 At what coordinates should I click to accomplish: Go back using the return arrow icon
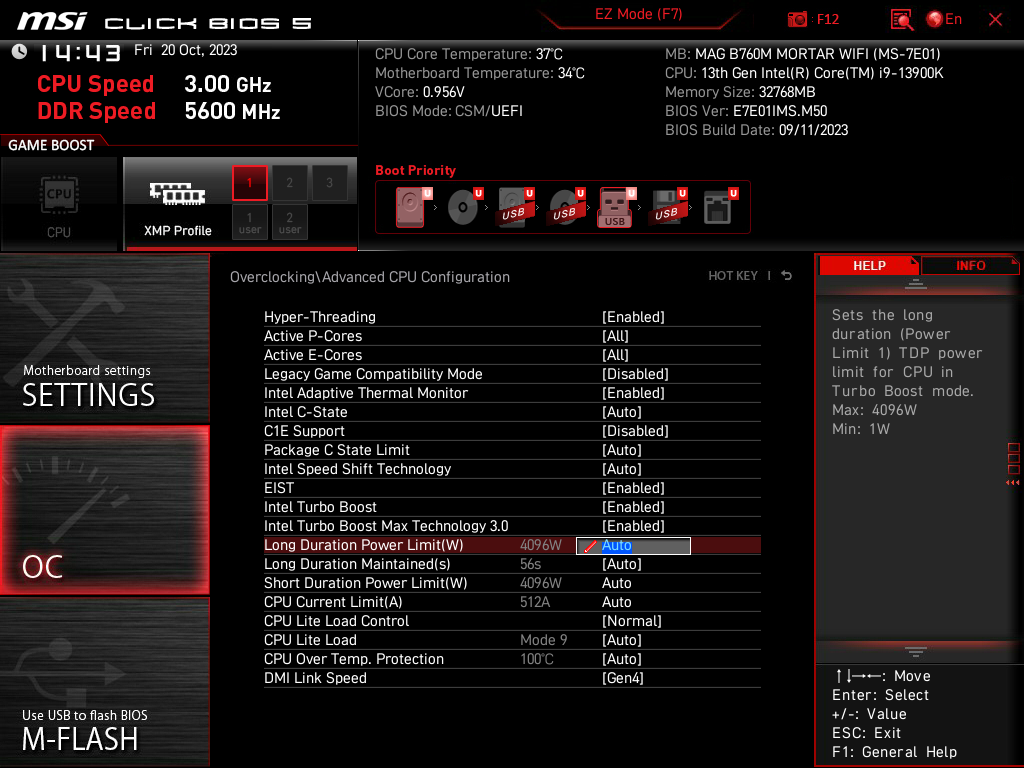point(787,276)
